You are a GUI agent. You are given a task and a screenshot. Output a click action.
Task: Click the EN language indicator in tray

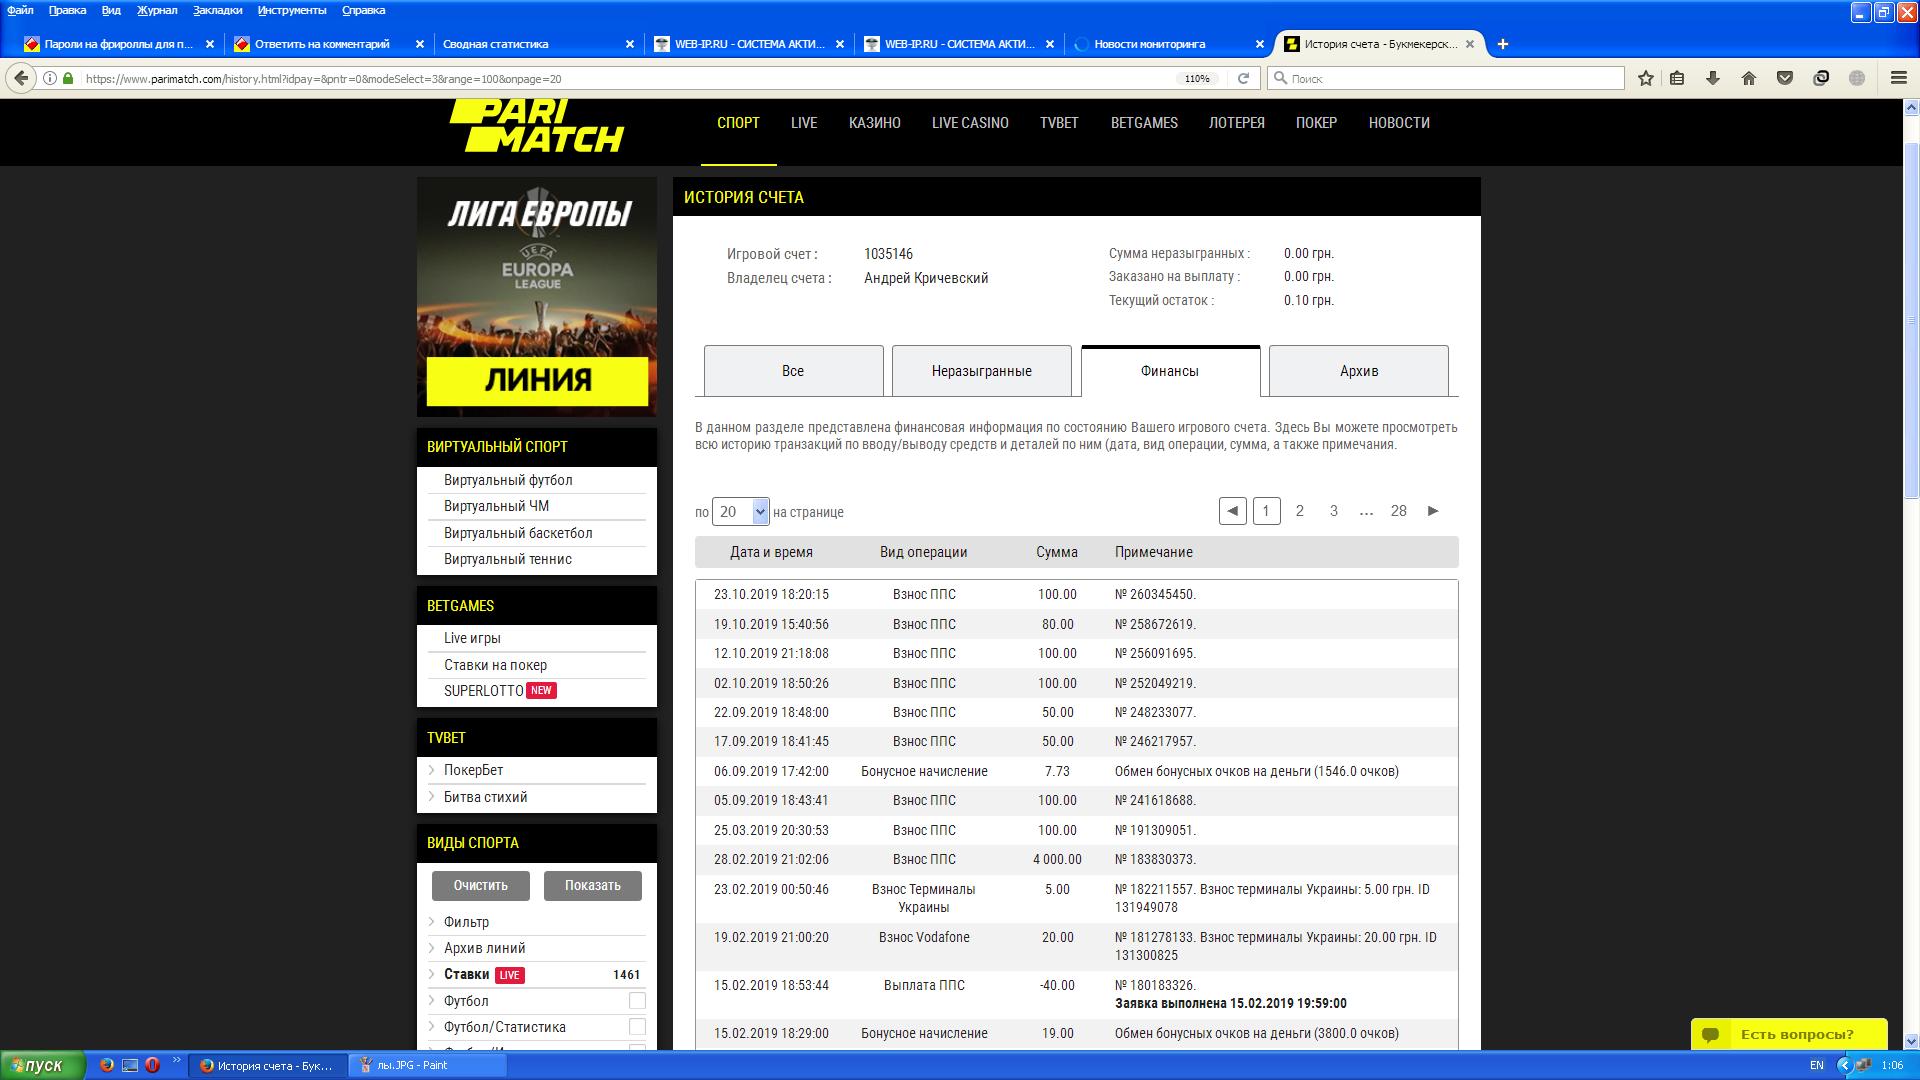[1816, 1065]
